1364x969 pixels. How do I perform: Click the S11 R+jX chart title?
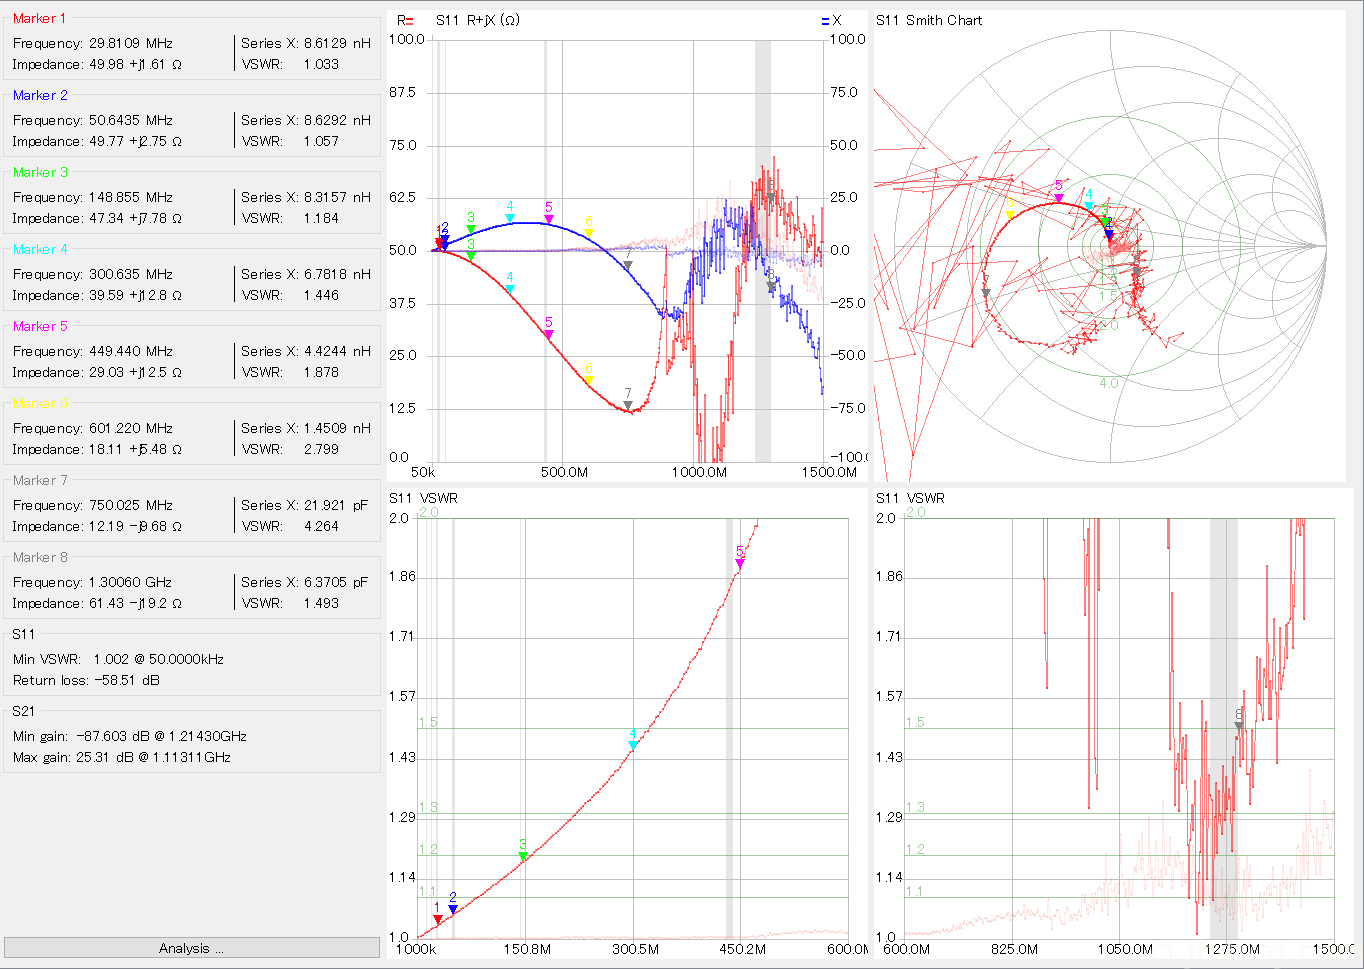pos(477,20)
